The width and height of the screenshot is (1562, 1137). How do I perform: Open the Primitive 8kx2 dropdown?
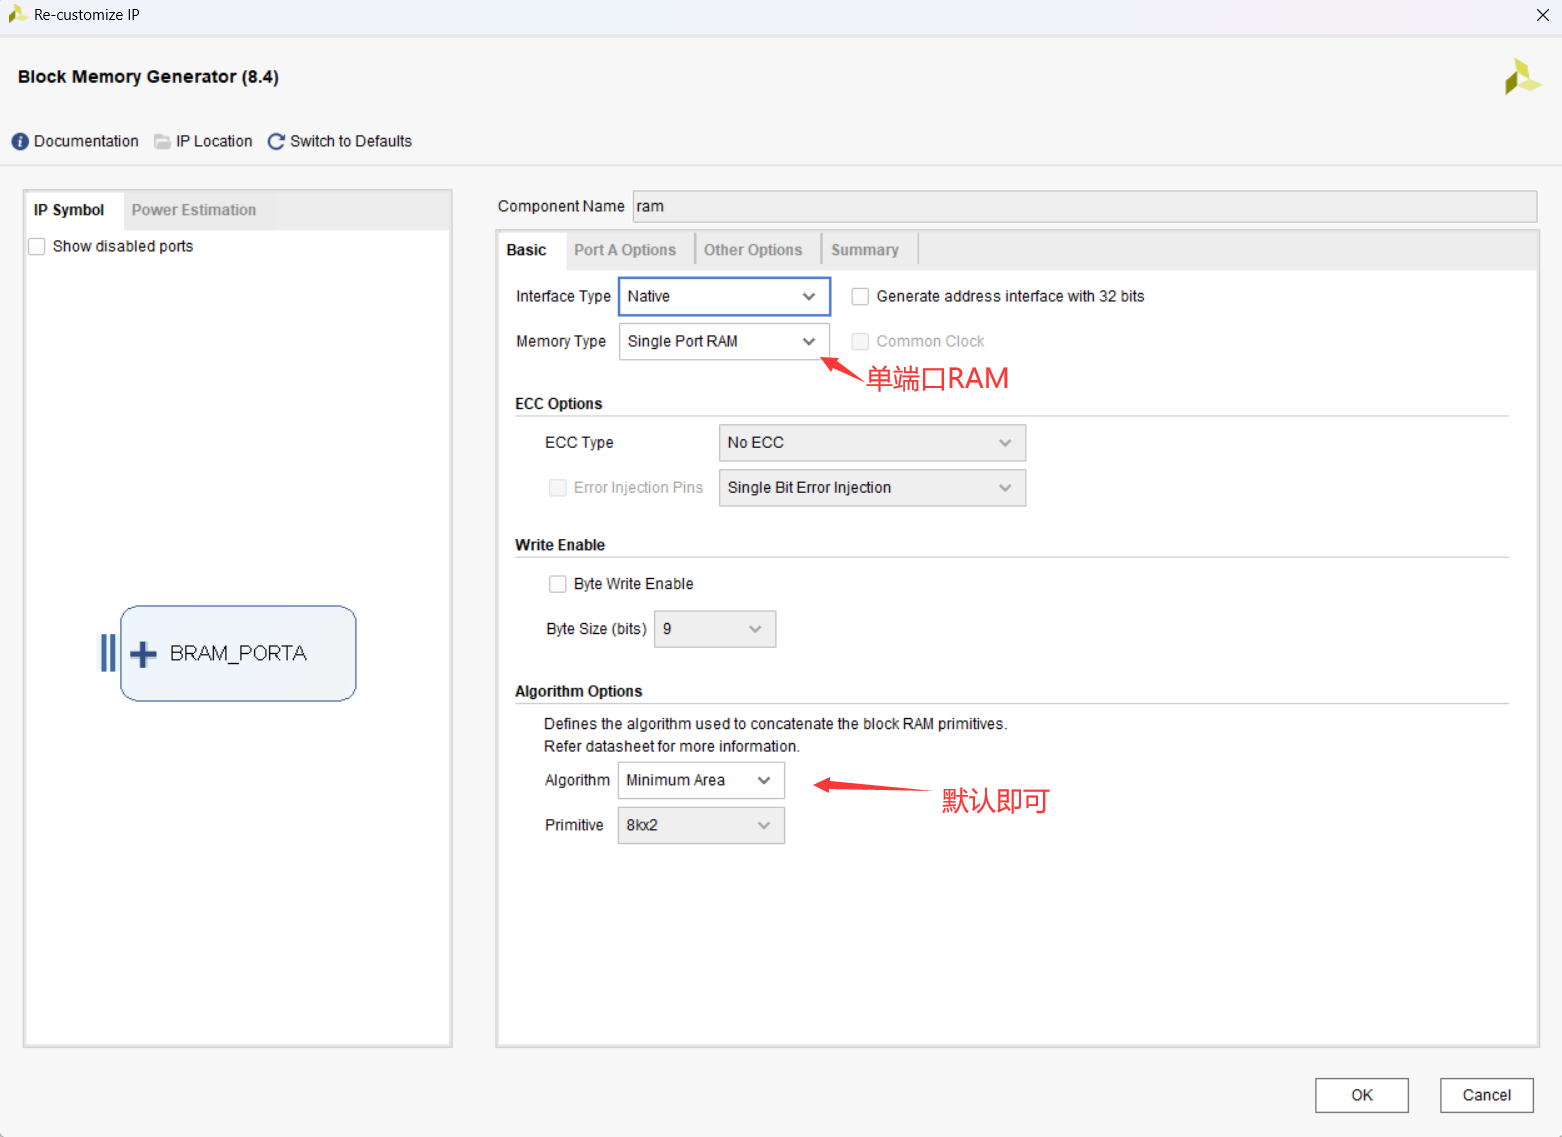(701, 825)
